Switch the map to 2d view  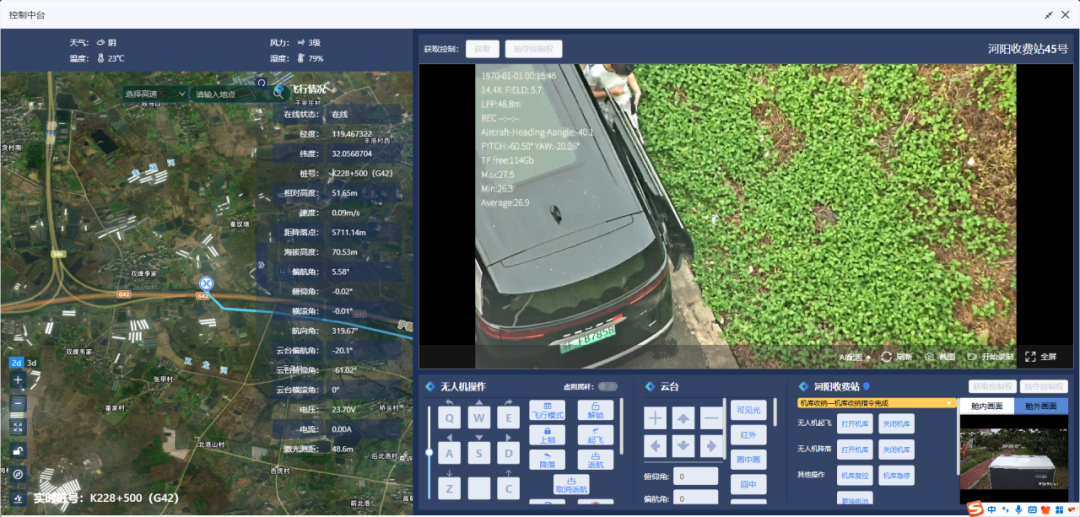coord(17,363)
